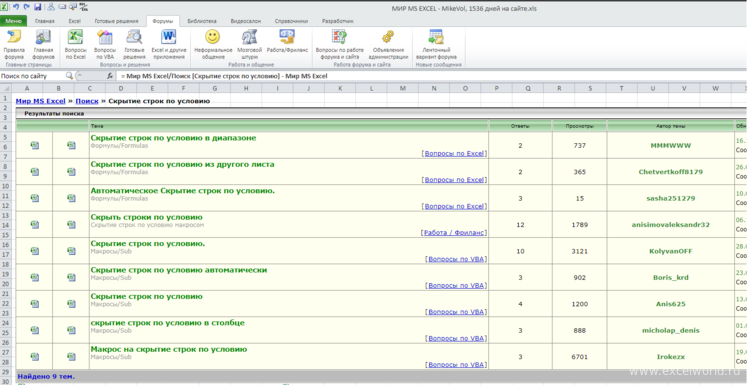Open the green Меню tab
The width and height of the screenshot is (750, 385).
(x=13, y=21)
